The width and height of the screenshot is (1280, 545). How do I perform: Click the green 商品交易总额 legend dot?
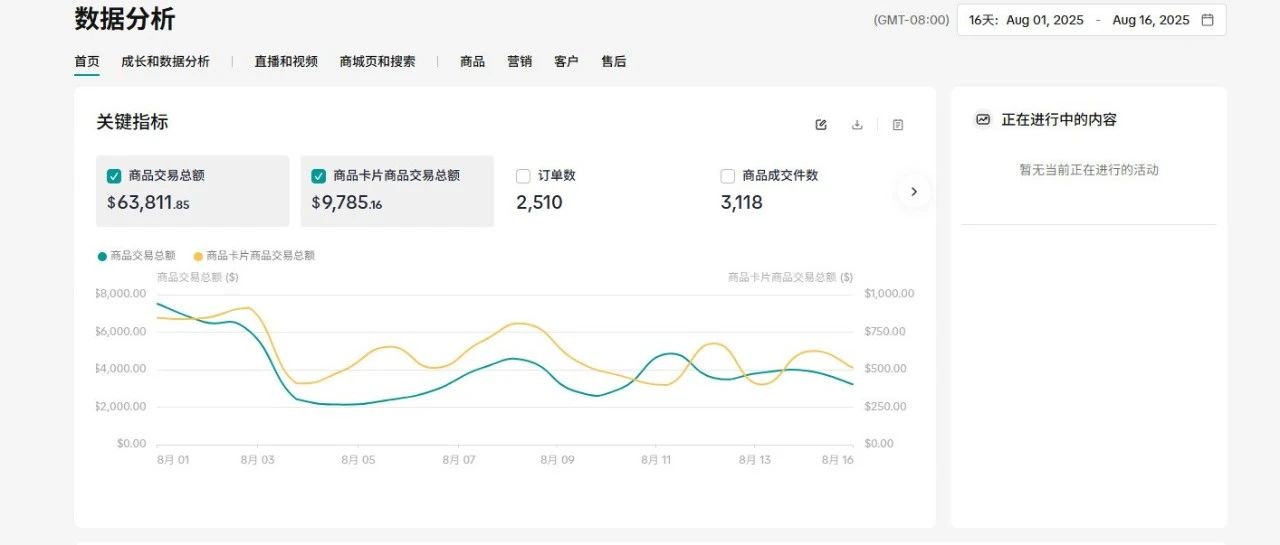[102, 256]
